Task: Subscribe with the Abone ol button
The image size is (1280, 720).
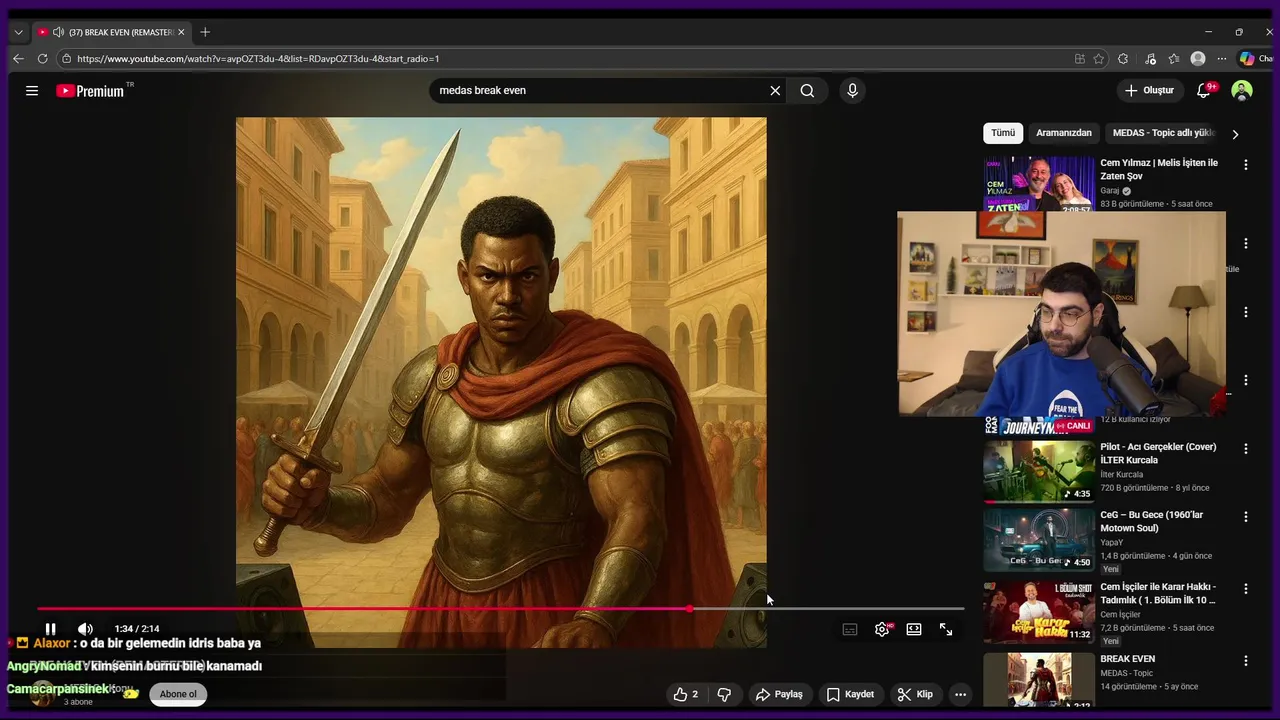Action: [x=178, y=694]
